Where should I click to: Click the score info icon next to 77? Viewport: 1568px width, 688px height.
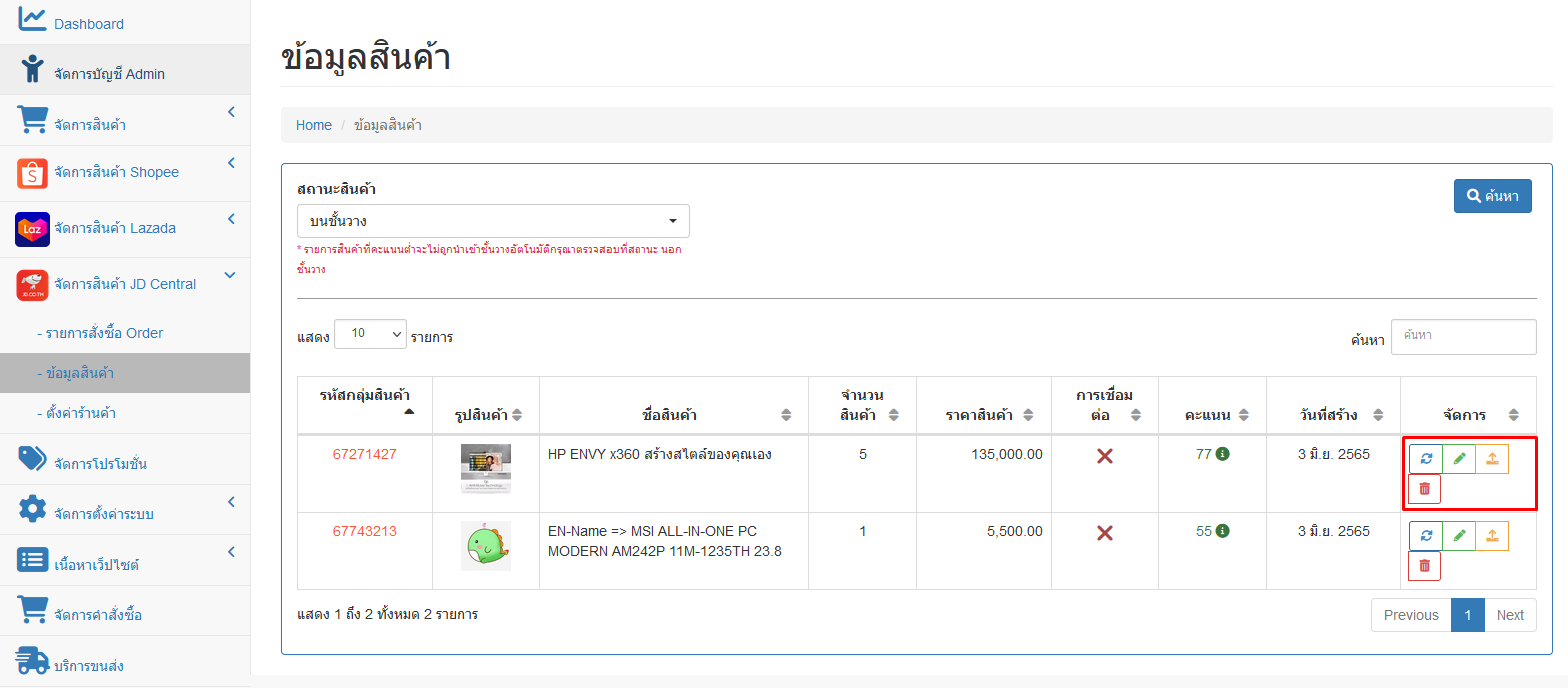1222,454
